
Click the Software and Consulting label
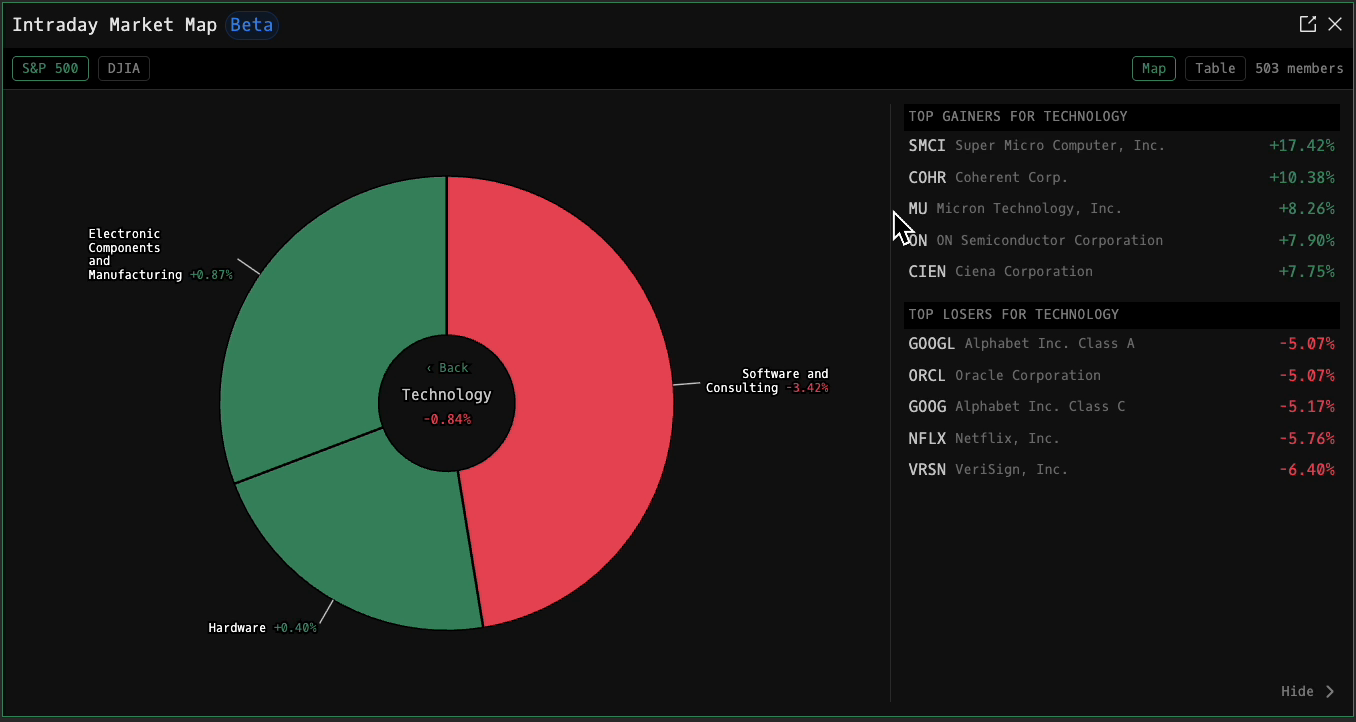tap(767, 381)
